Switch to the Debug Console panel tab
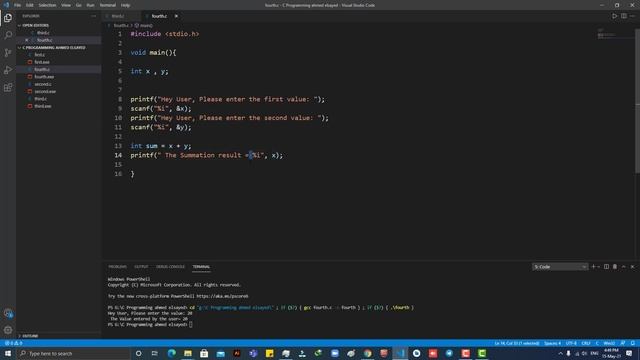 click(170, 267)
